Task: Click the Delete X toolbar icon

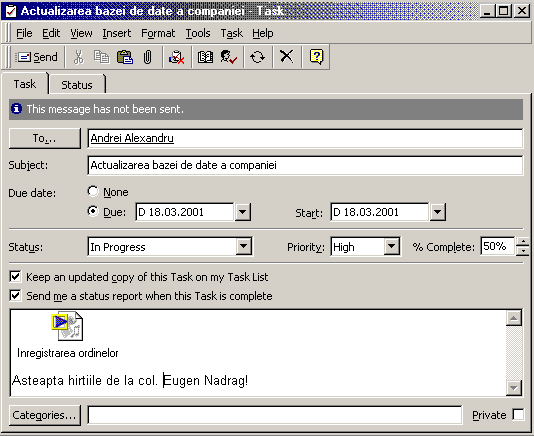Action: click(x=286, y=56)
